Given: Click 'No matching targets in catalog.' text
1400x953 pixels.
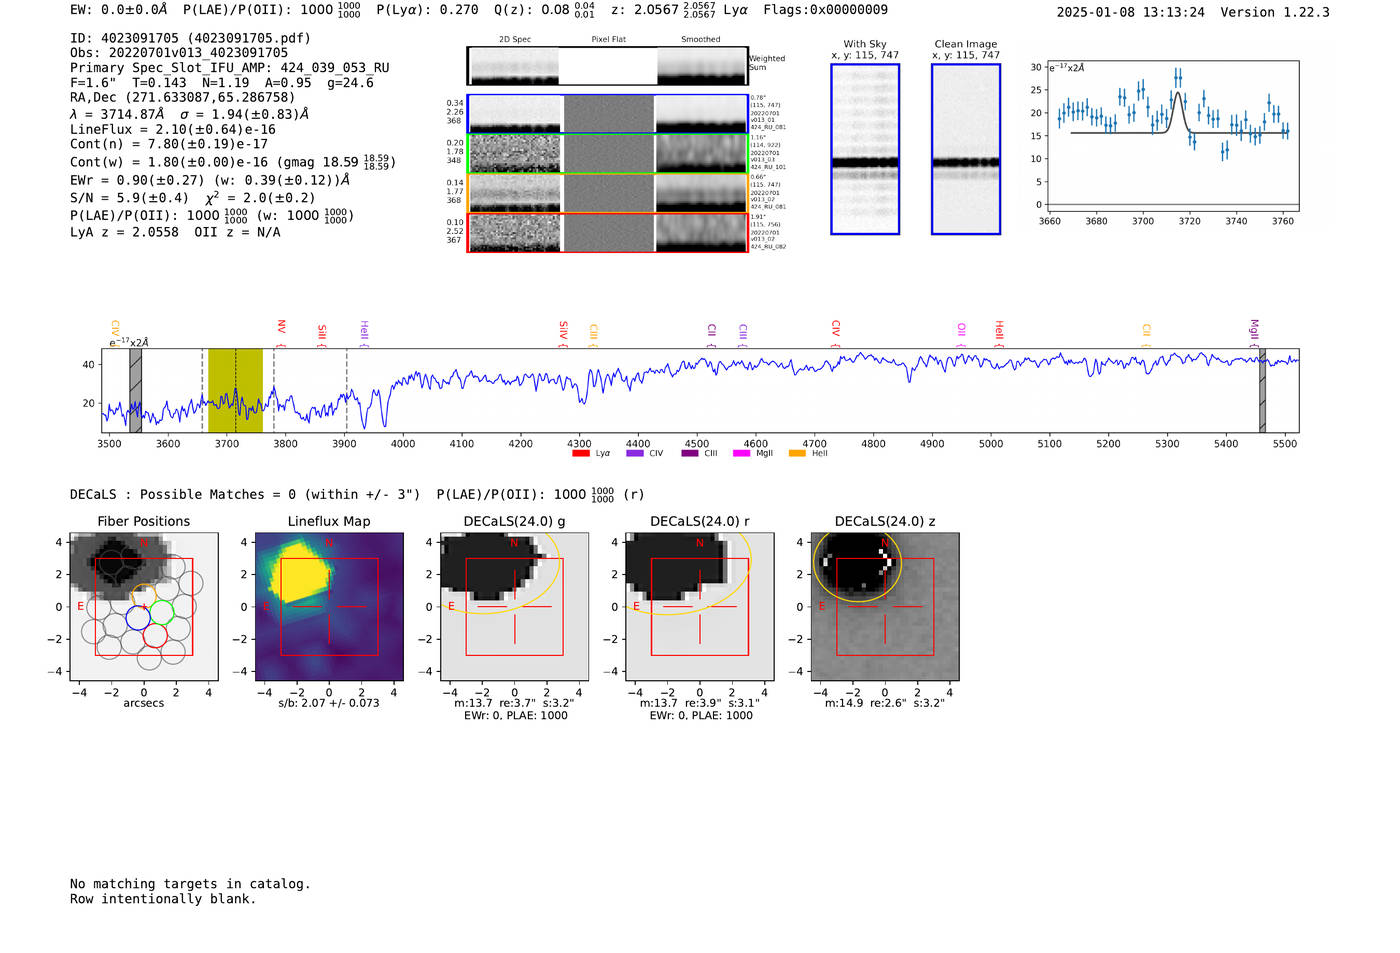Looking at the screenshot, I should (x=190, y=884).
